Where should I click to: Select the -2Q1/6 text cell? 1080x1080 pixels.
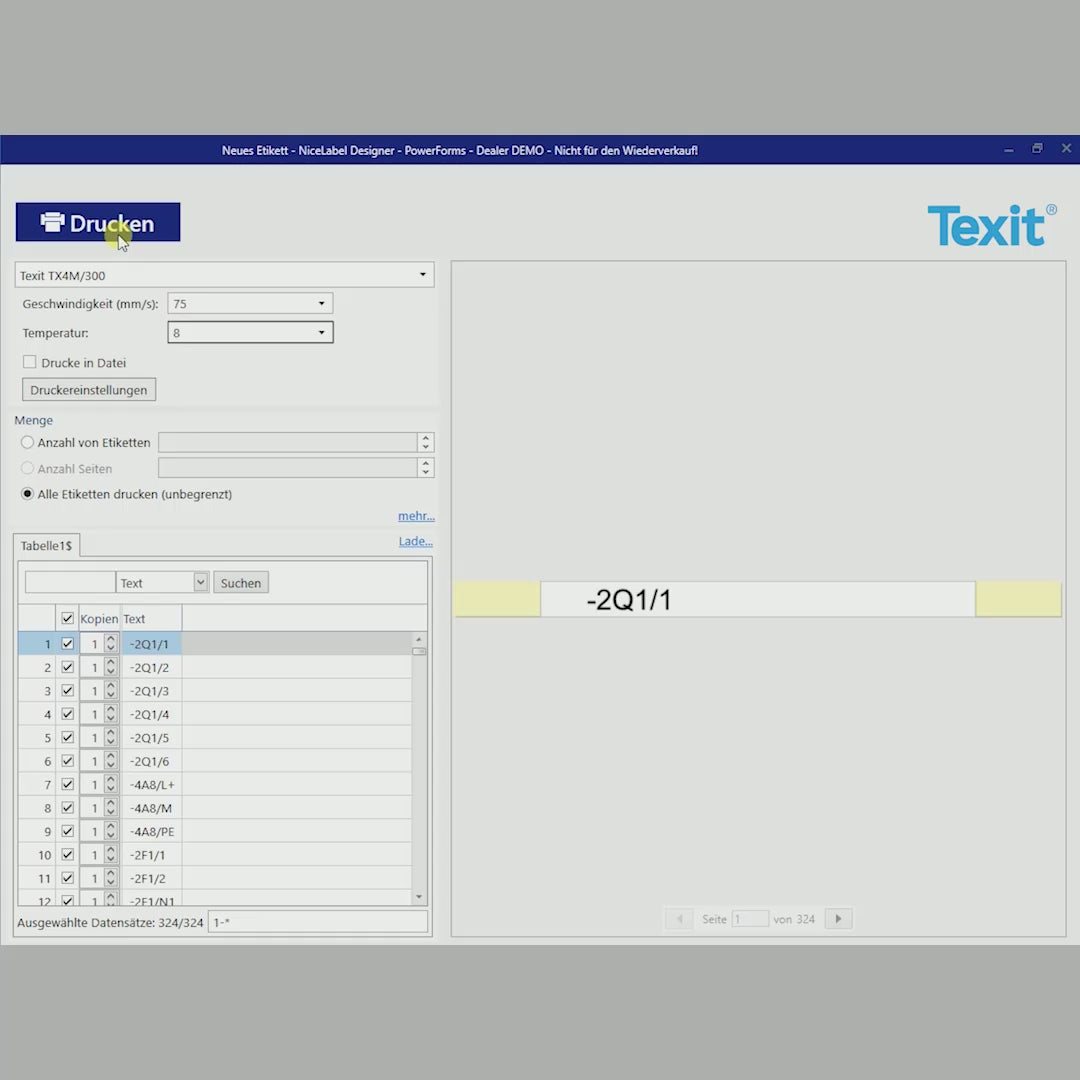pyautogui.click(x=152, y=760)
